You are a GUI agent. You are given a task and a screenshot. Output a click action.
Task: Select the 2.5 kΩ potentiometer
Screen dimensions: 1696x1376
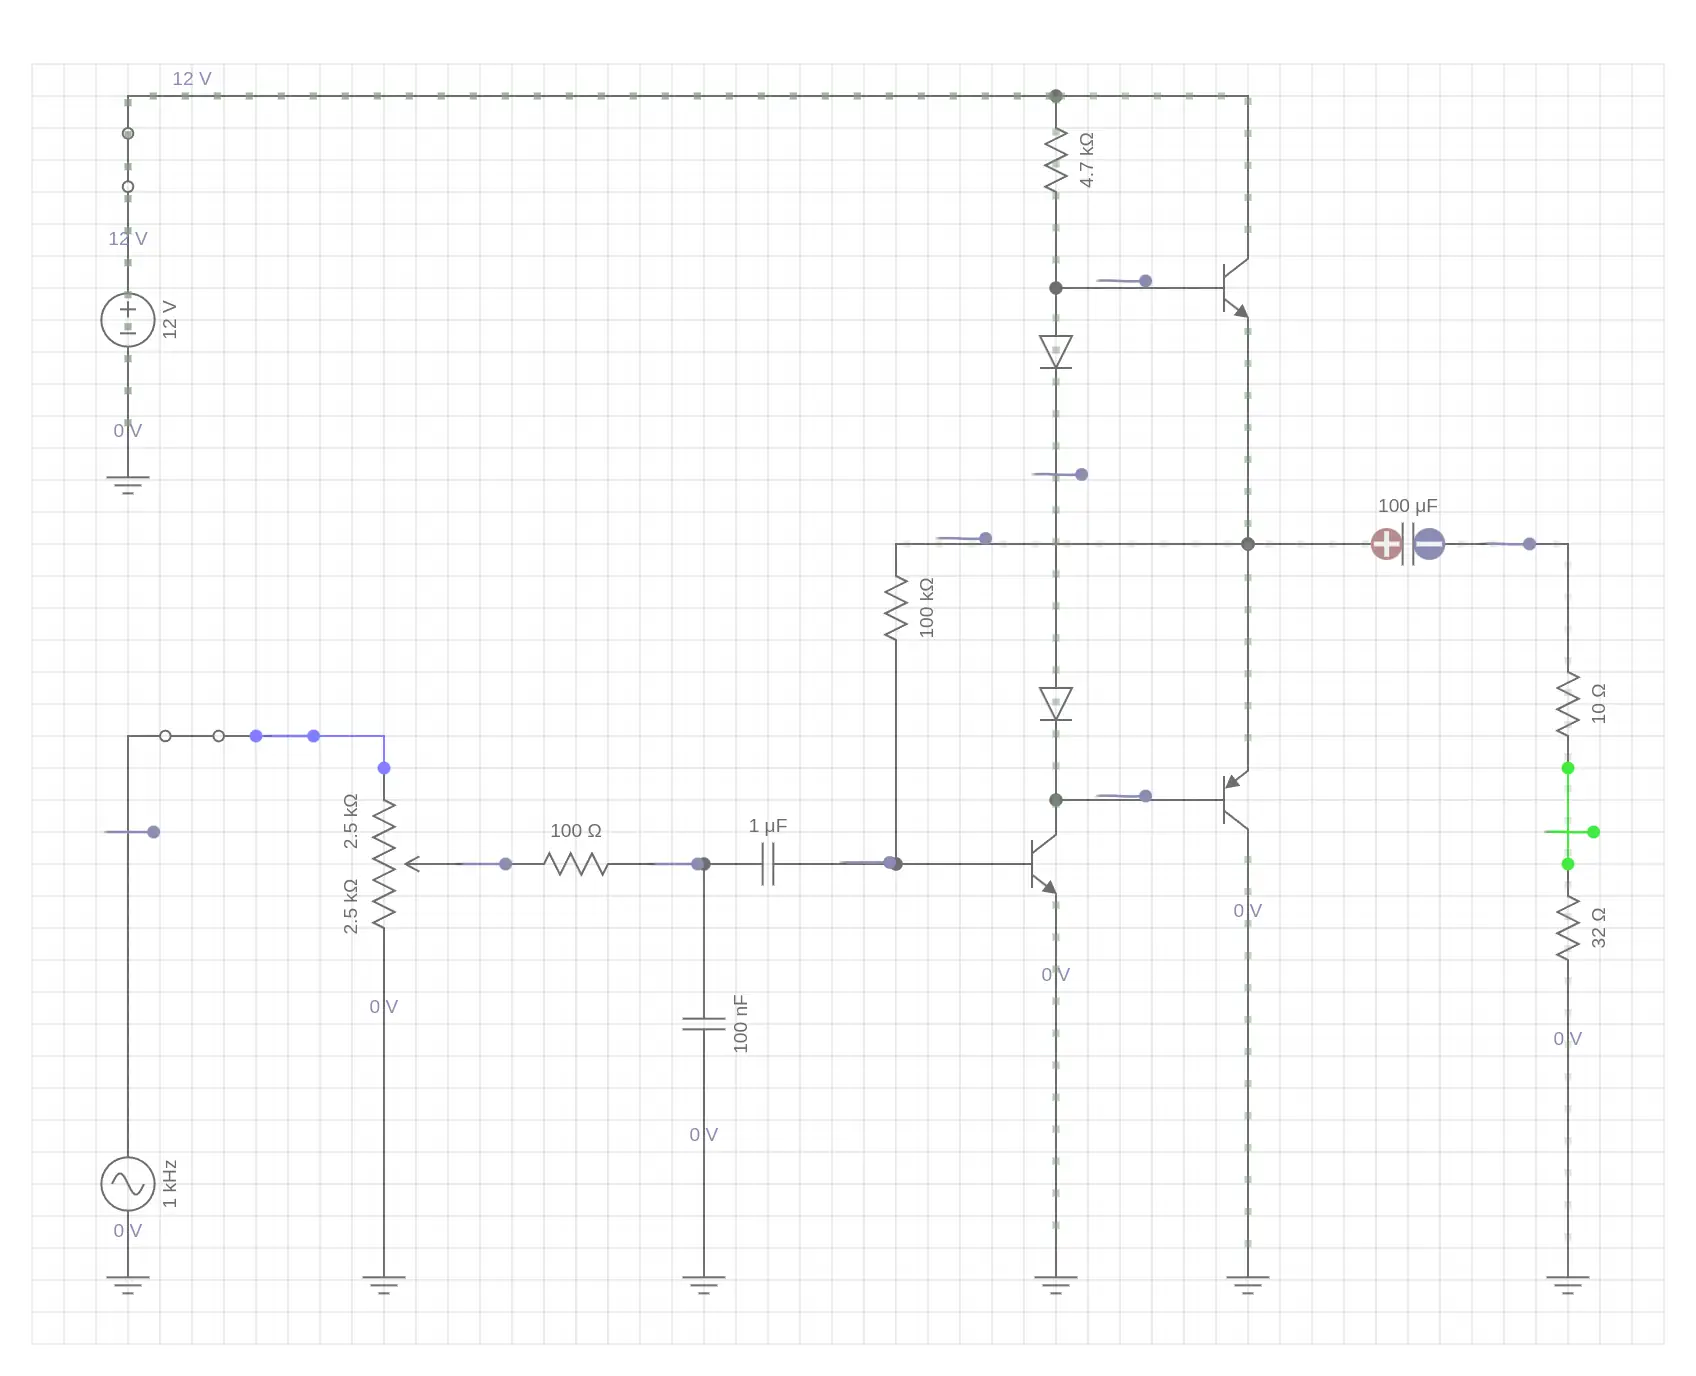pyautogui.click(x=384, y=864)
